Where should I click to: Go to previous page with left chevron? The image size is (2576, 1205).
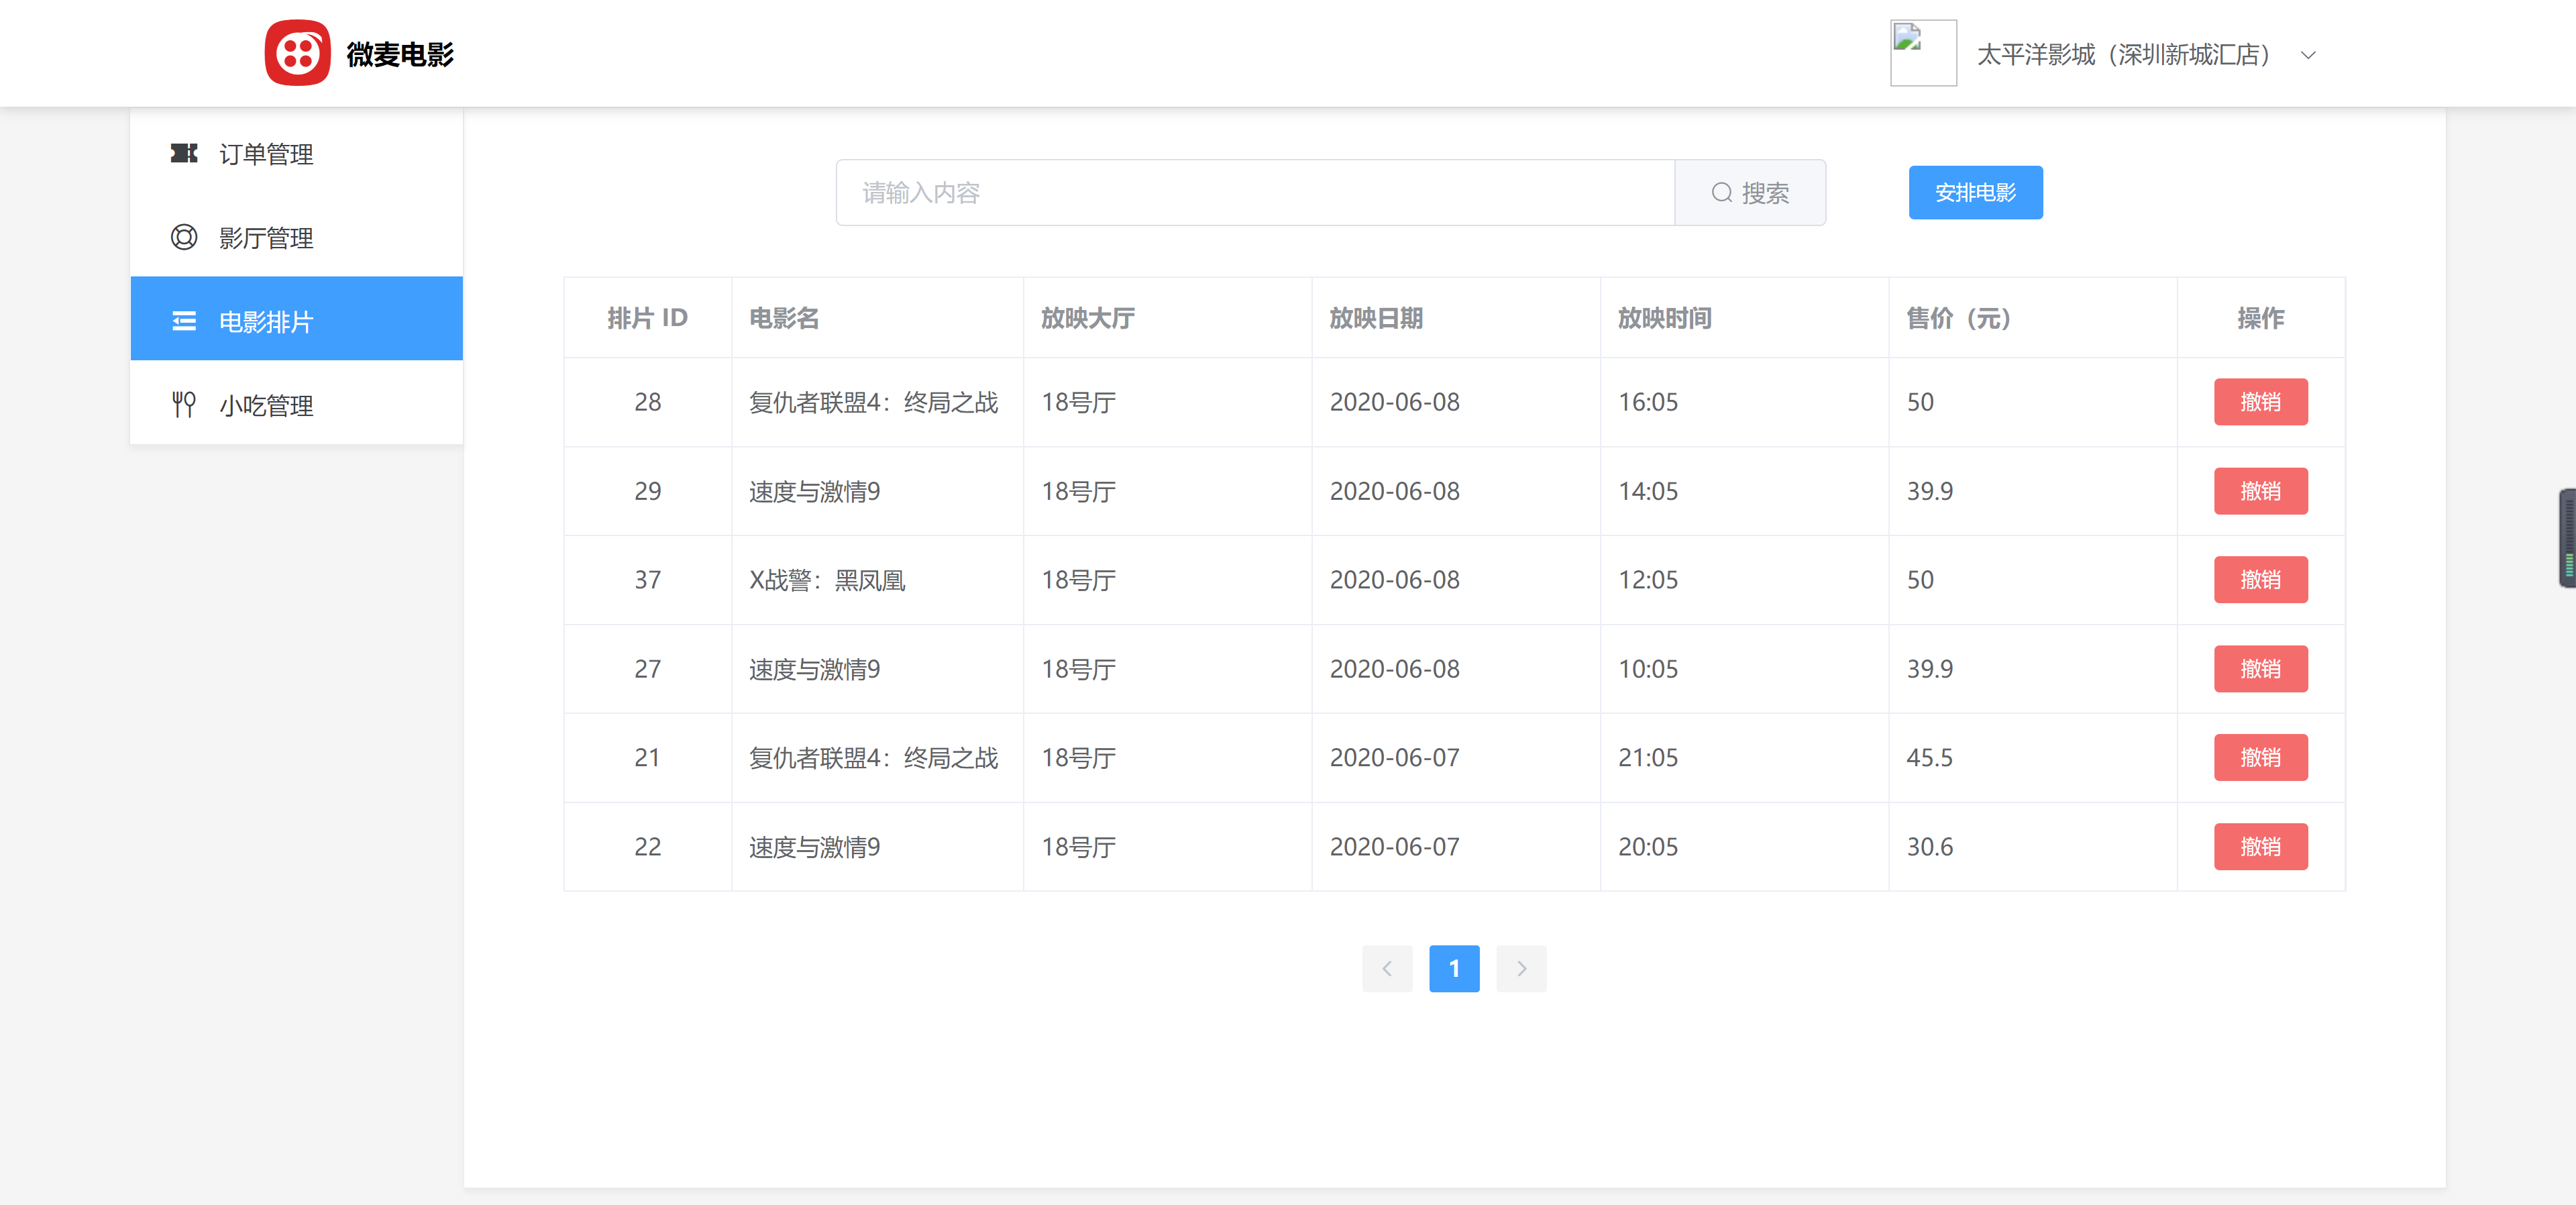coord(1387,968)
